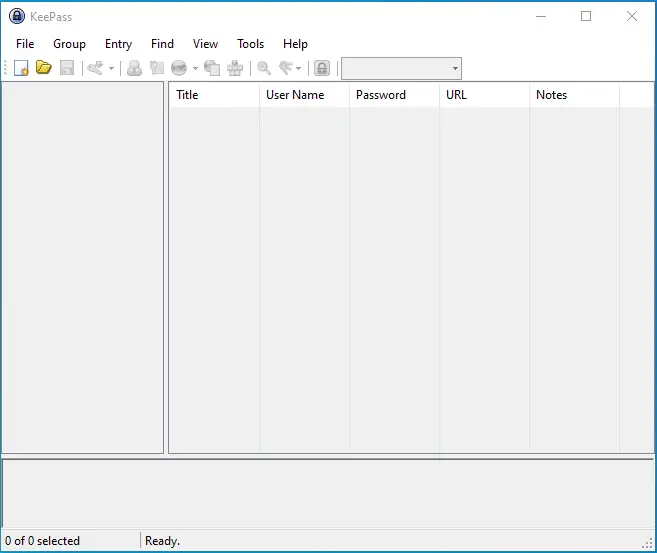Sort by the URL column header
The height and width of the screenshot is (553, 657).
click(484, 95)
